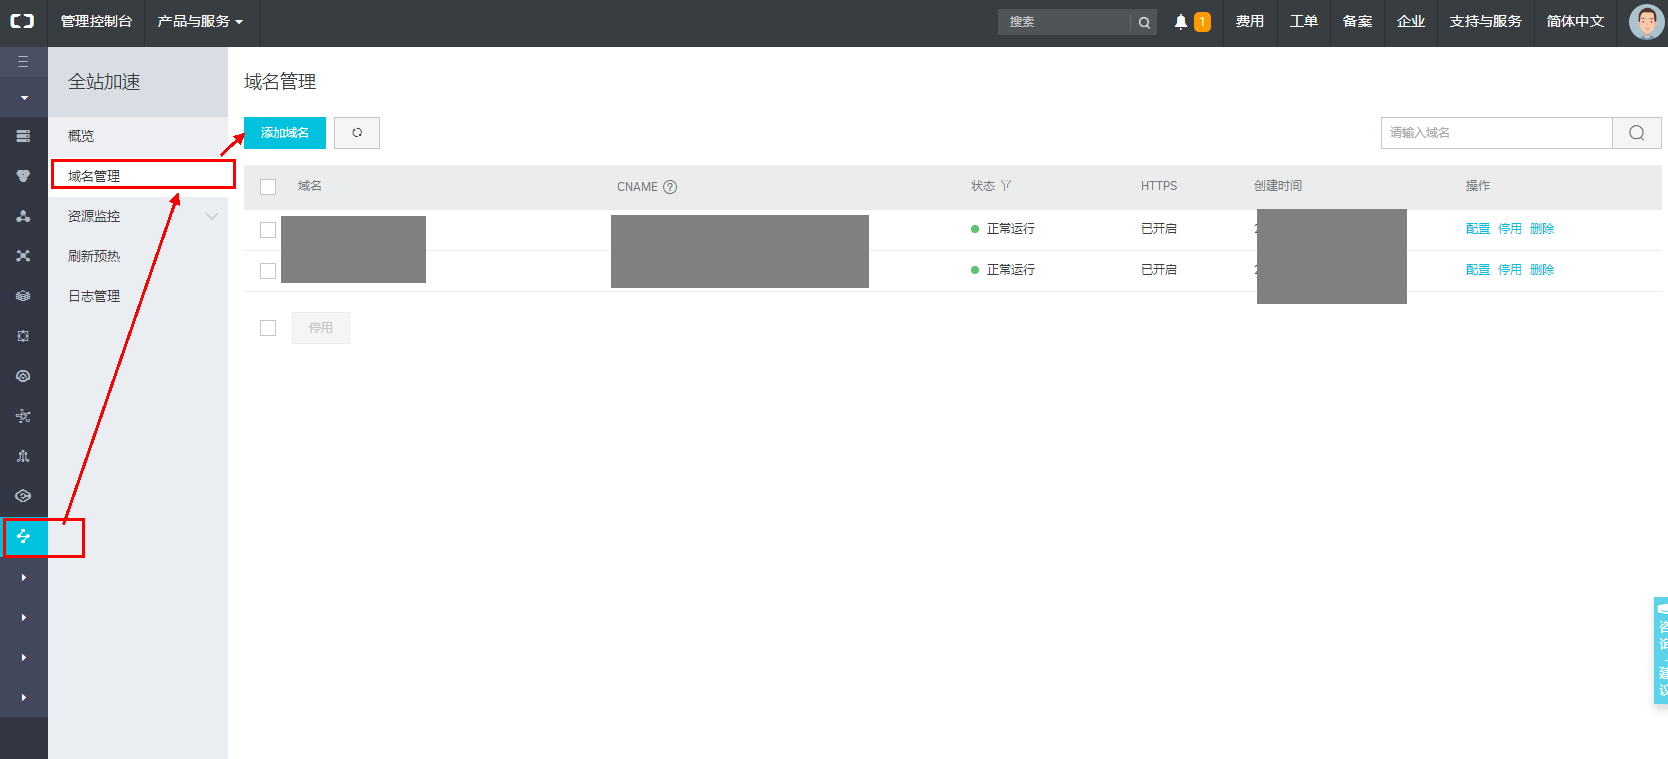The width and height of the screenshot is (1668, 759).
Task: Click 配置 link for the first domain
Action: [x=1477, y=229]
